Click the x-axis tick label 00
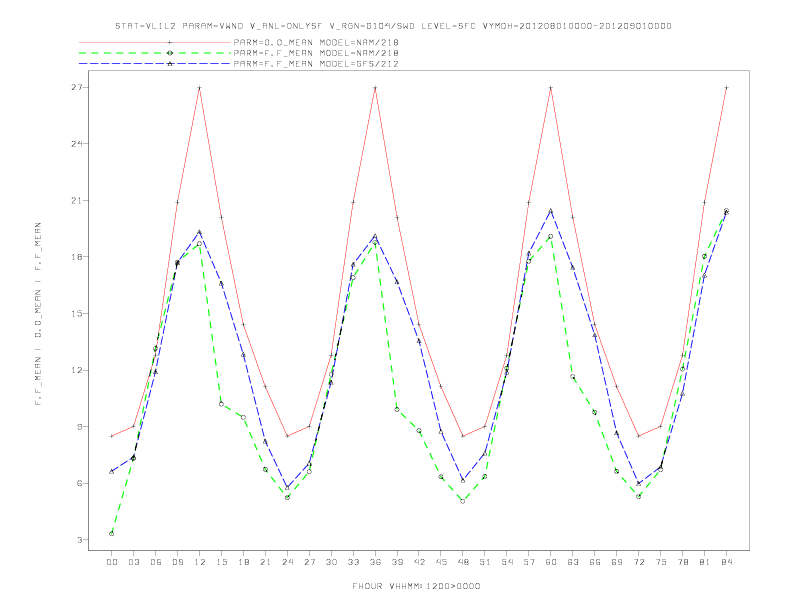 click(x=112, y=562)
